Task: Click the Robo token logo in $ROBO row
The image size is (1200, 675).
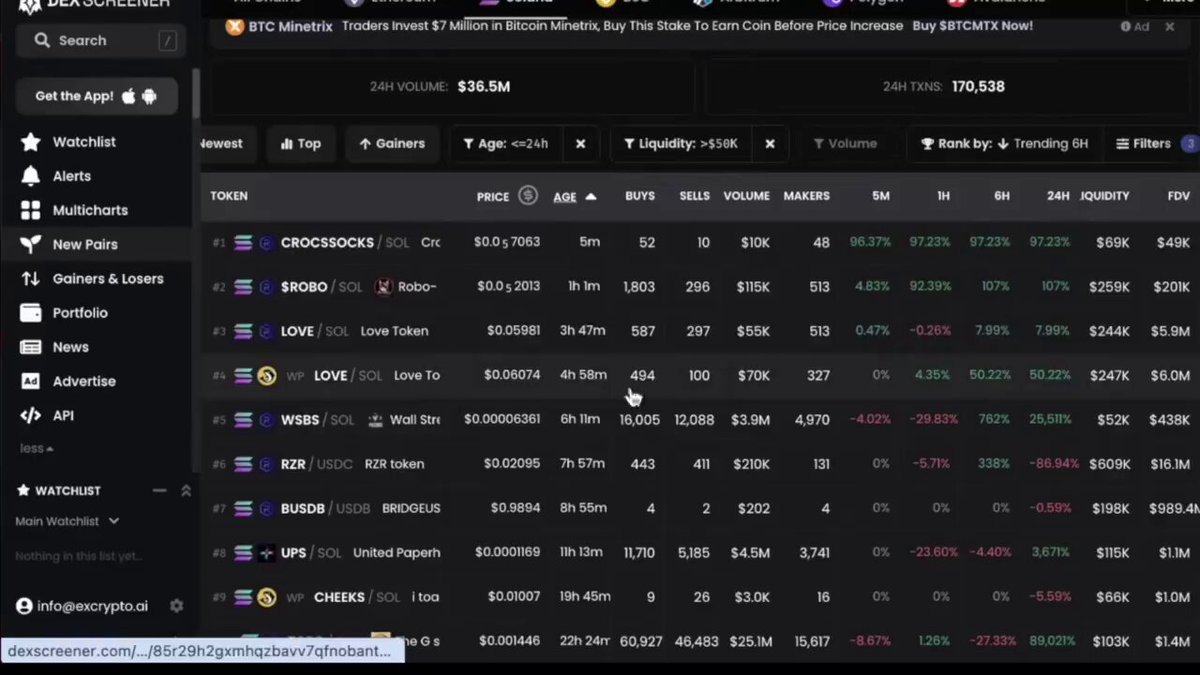Action: (x=382, y=287)
